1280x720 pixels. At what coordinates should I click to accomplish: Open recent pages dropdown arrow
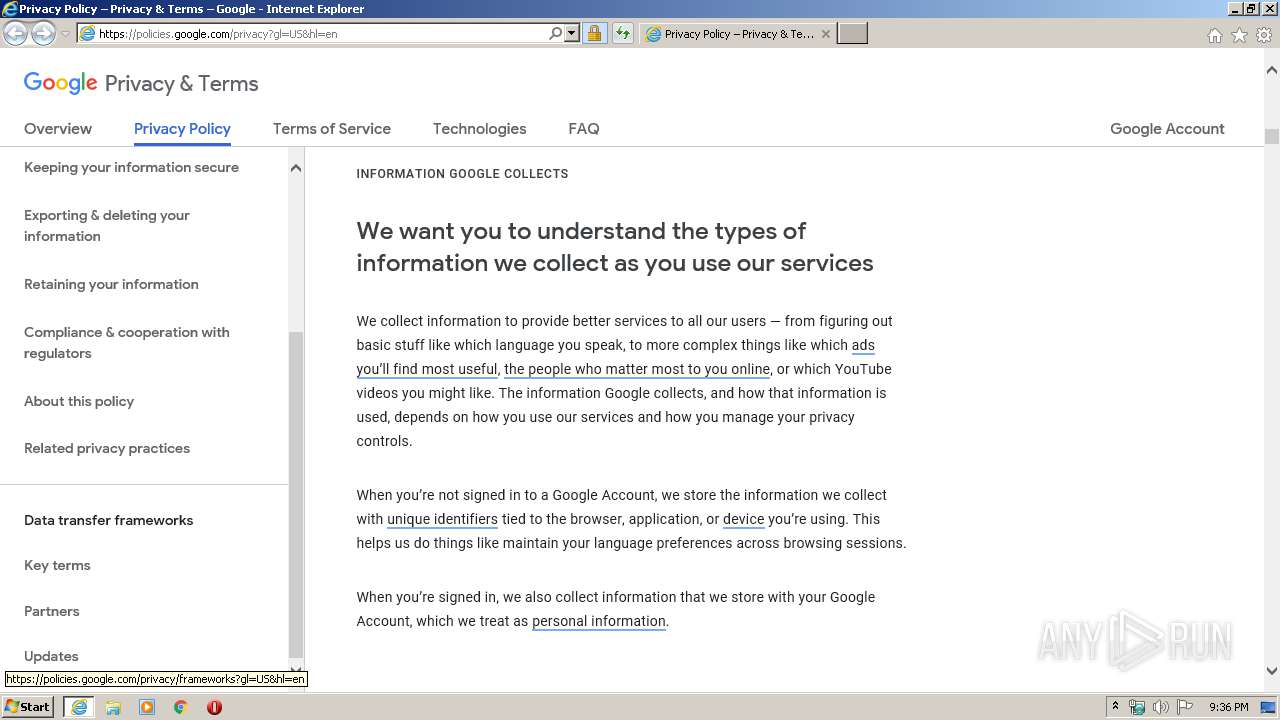tap(65, 34)
